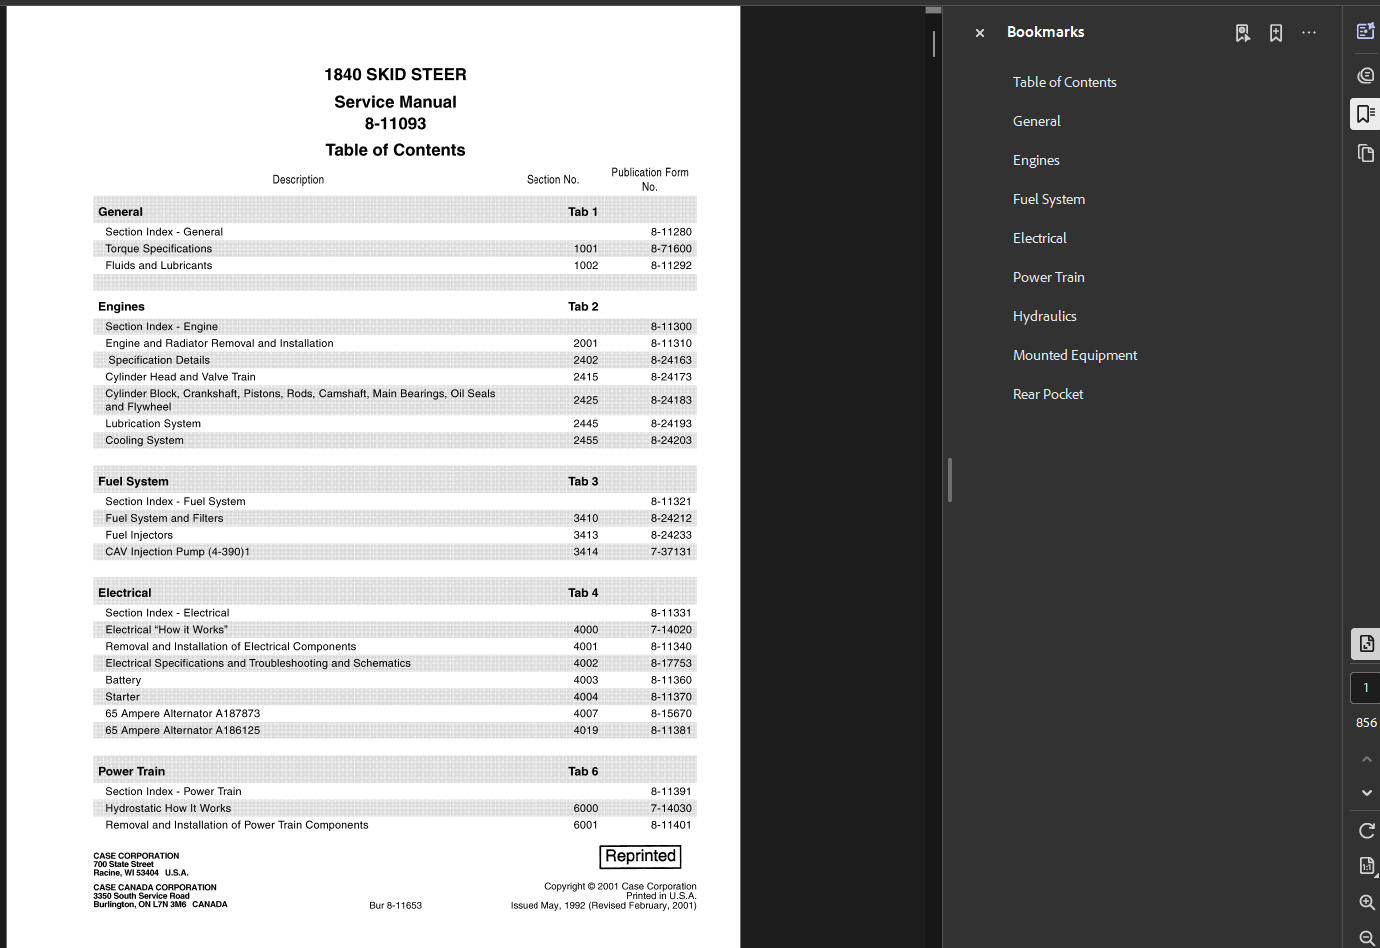Click page display settings icon above page number
This screenshot has width=1380, height=948.
[1366, 644]
